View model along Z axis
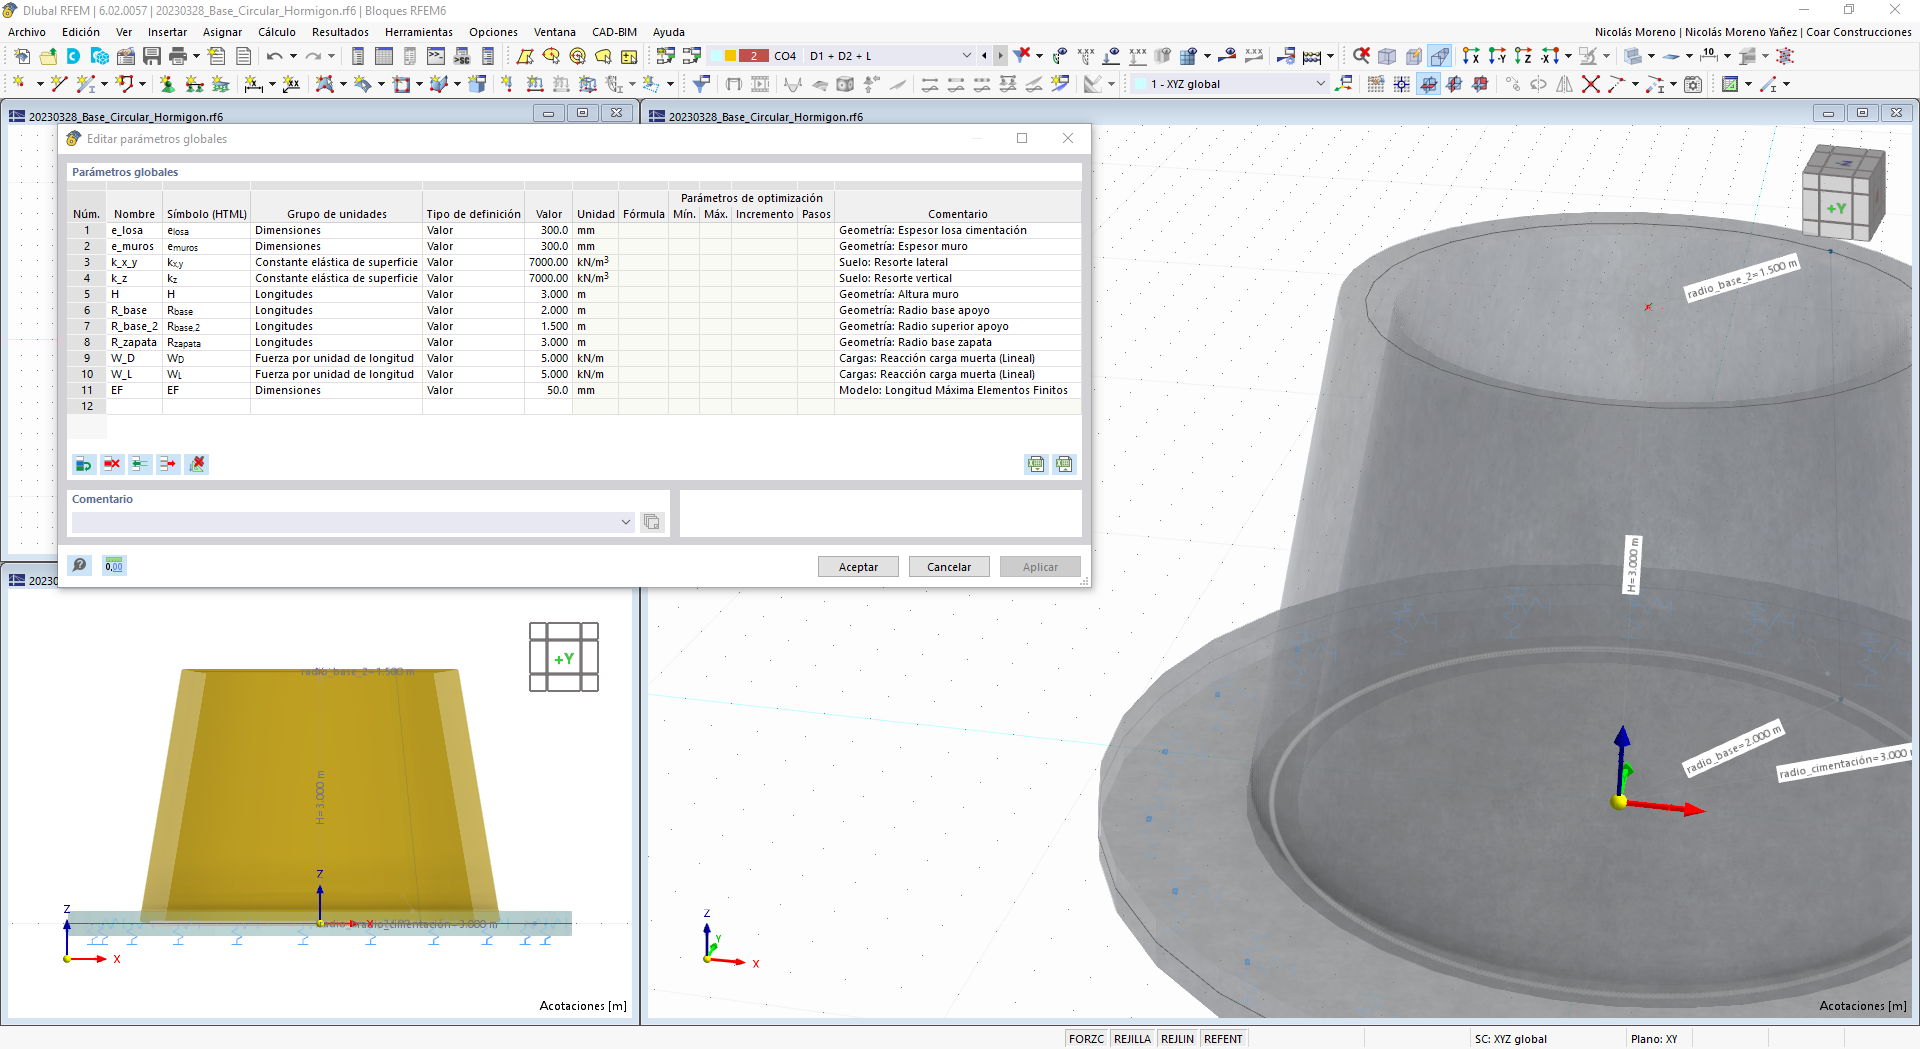This screenshot has width=1920, height=1049. point(1523,56)
